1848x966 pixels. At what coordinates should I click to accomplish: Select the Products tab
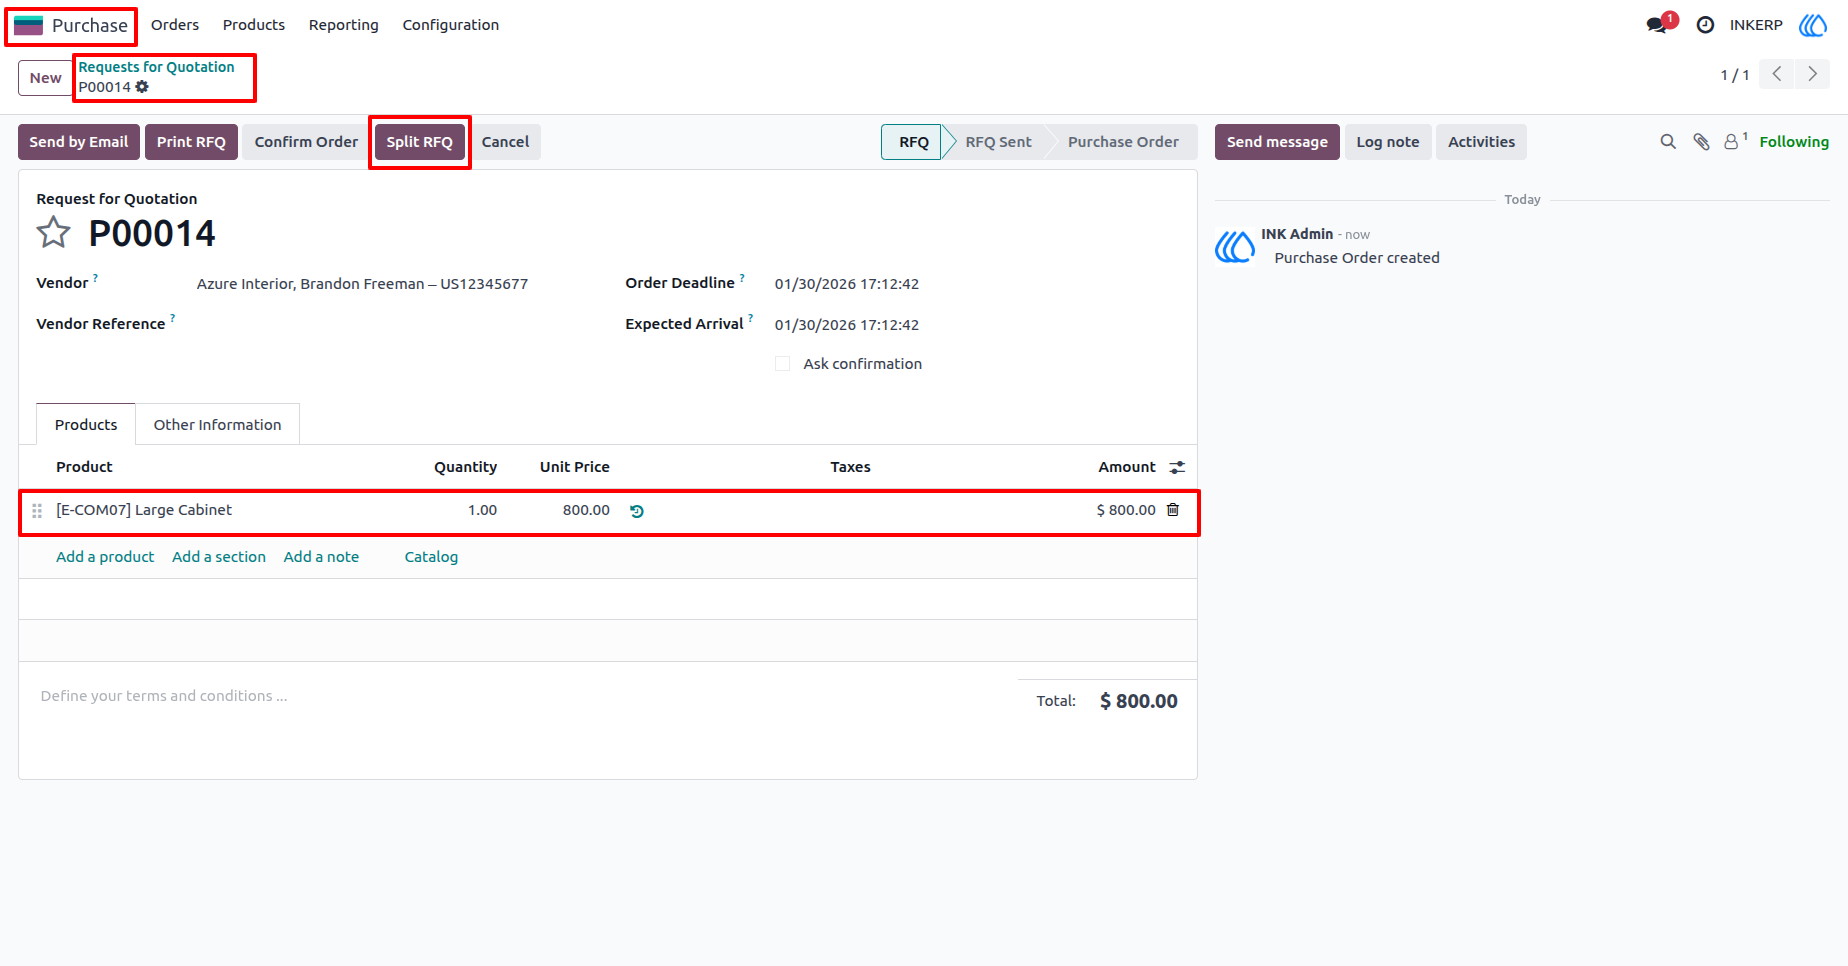pos(86,425)
